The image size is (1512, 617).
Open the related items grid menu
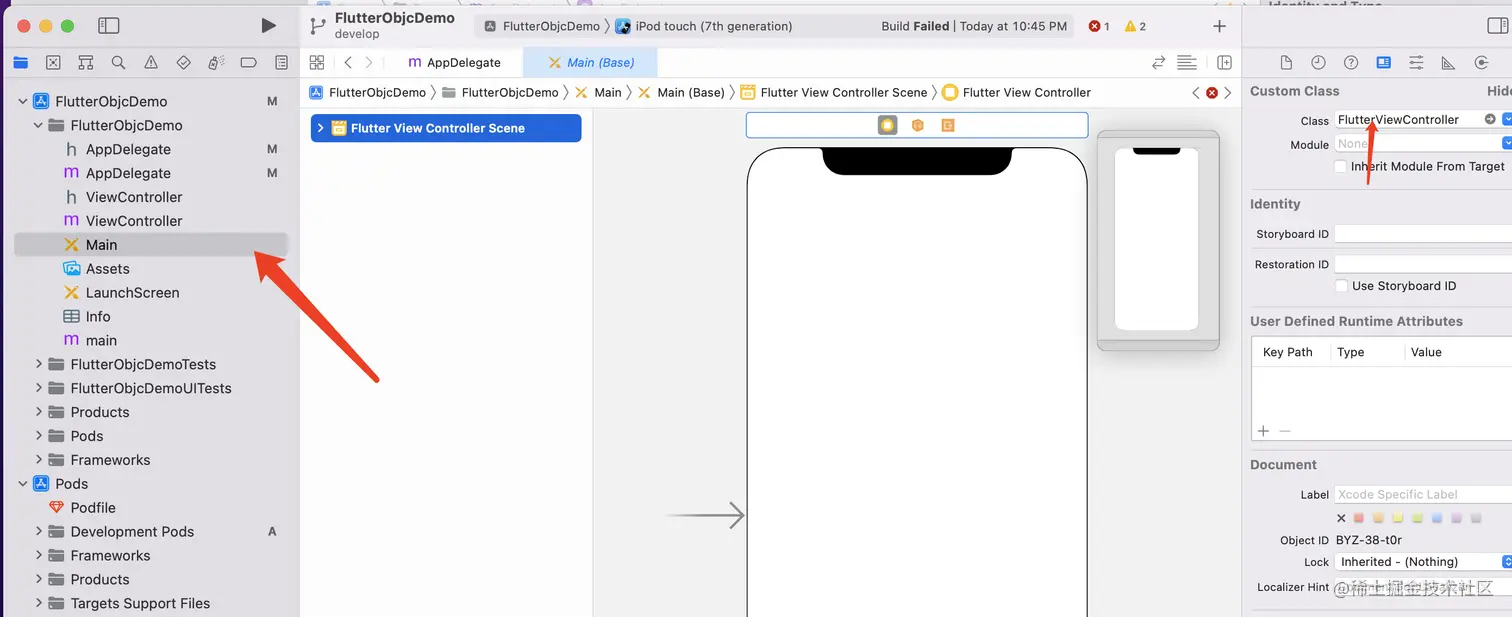317,62
